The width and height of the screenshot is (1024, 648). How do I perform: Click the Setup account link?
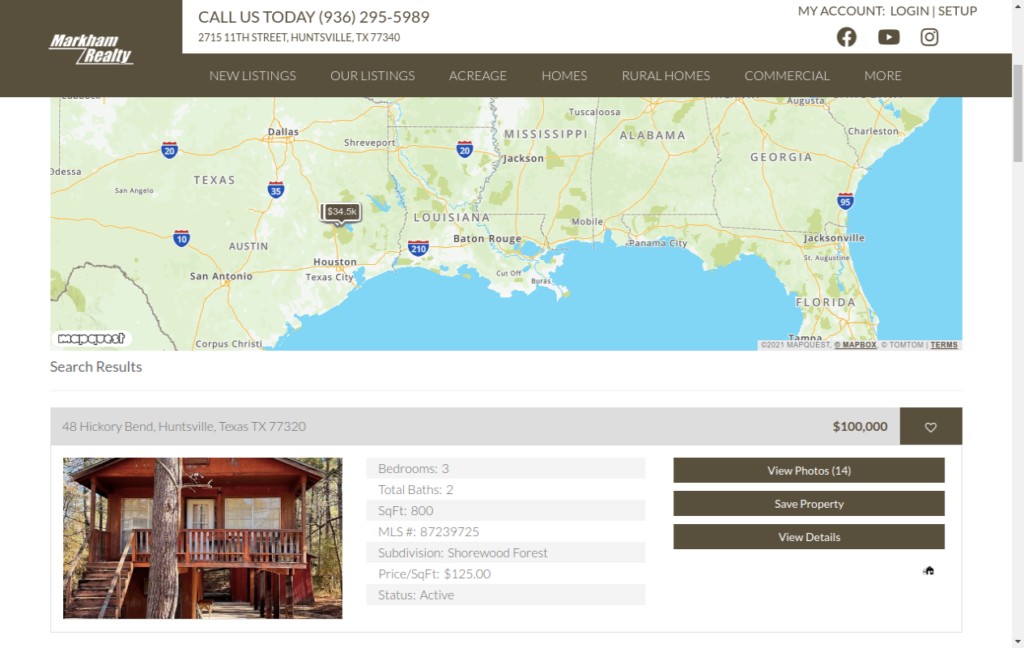957,11
